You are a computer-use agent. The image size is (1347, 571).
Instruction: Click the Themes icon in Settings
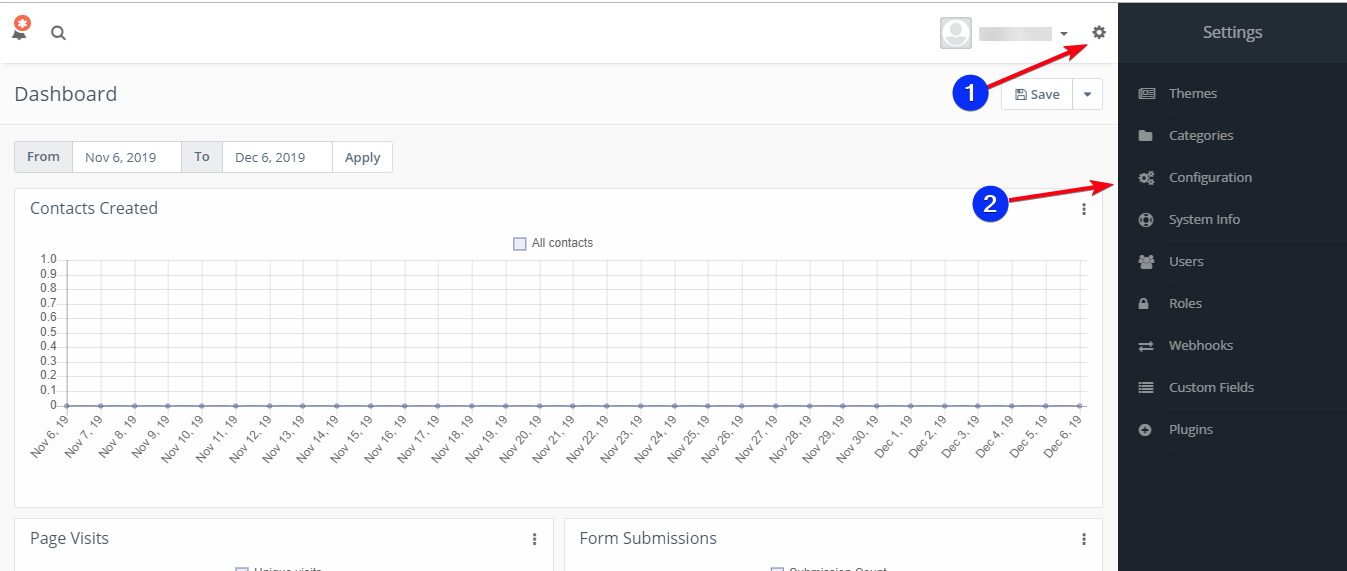pyautogui.click(x=1146, y=93)
